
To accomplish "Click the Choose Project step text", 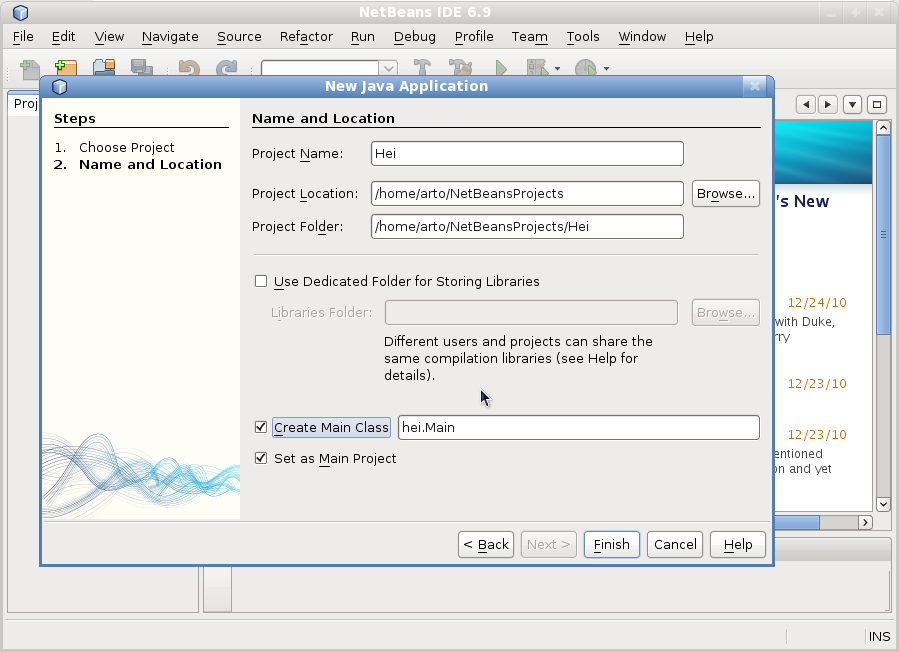I will [x=127, y=147].
